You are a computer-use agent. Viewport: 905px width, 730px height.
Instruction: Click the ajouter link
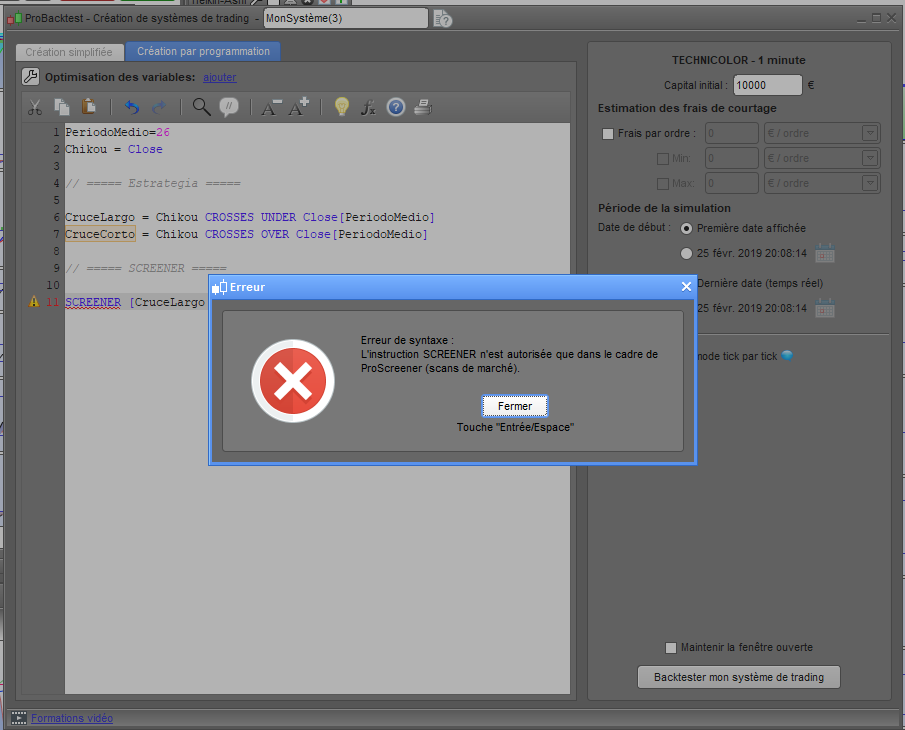point(219,77)
